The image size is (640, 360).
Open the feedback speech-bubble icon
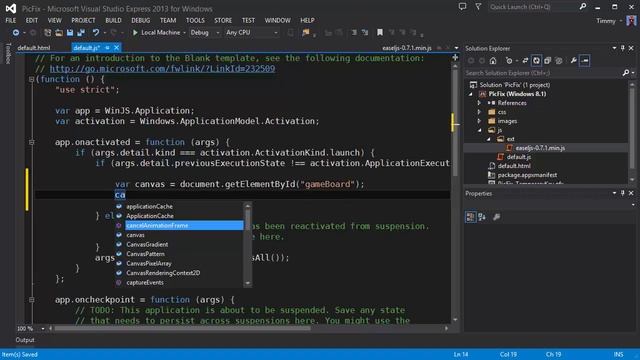coord(462,7)
